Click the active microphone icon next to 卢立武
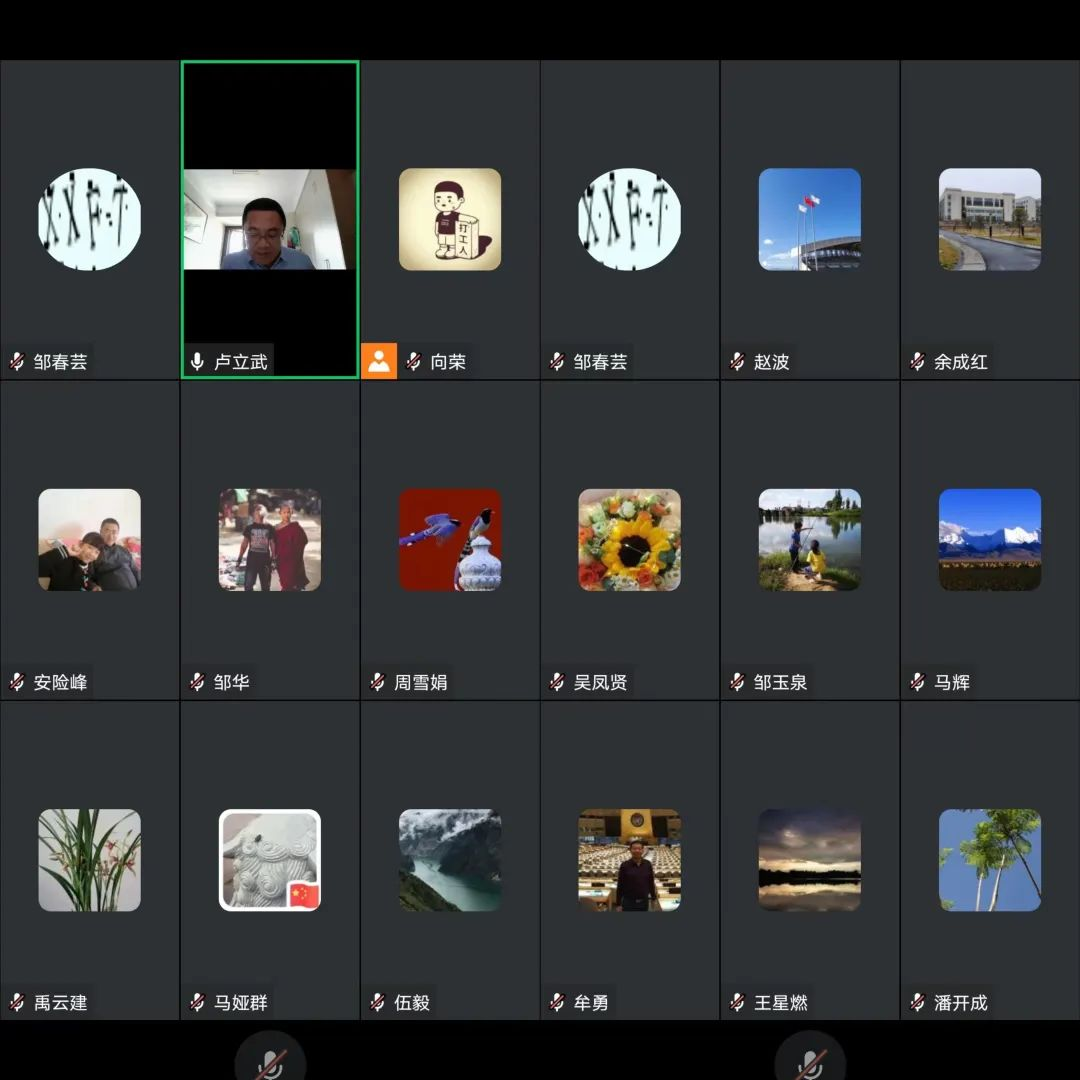This screenshot has width=1080, height=1080. point(197,361)
